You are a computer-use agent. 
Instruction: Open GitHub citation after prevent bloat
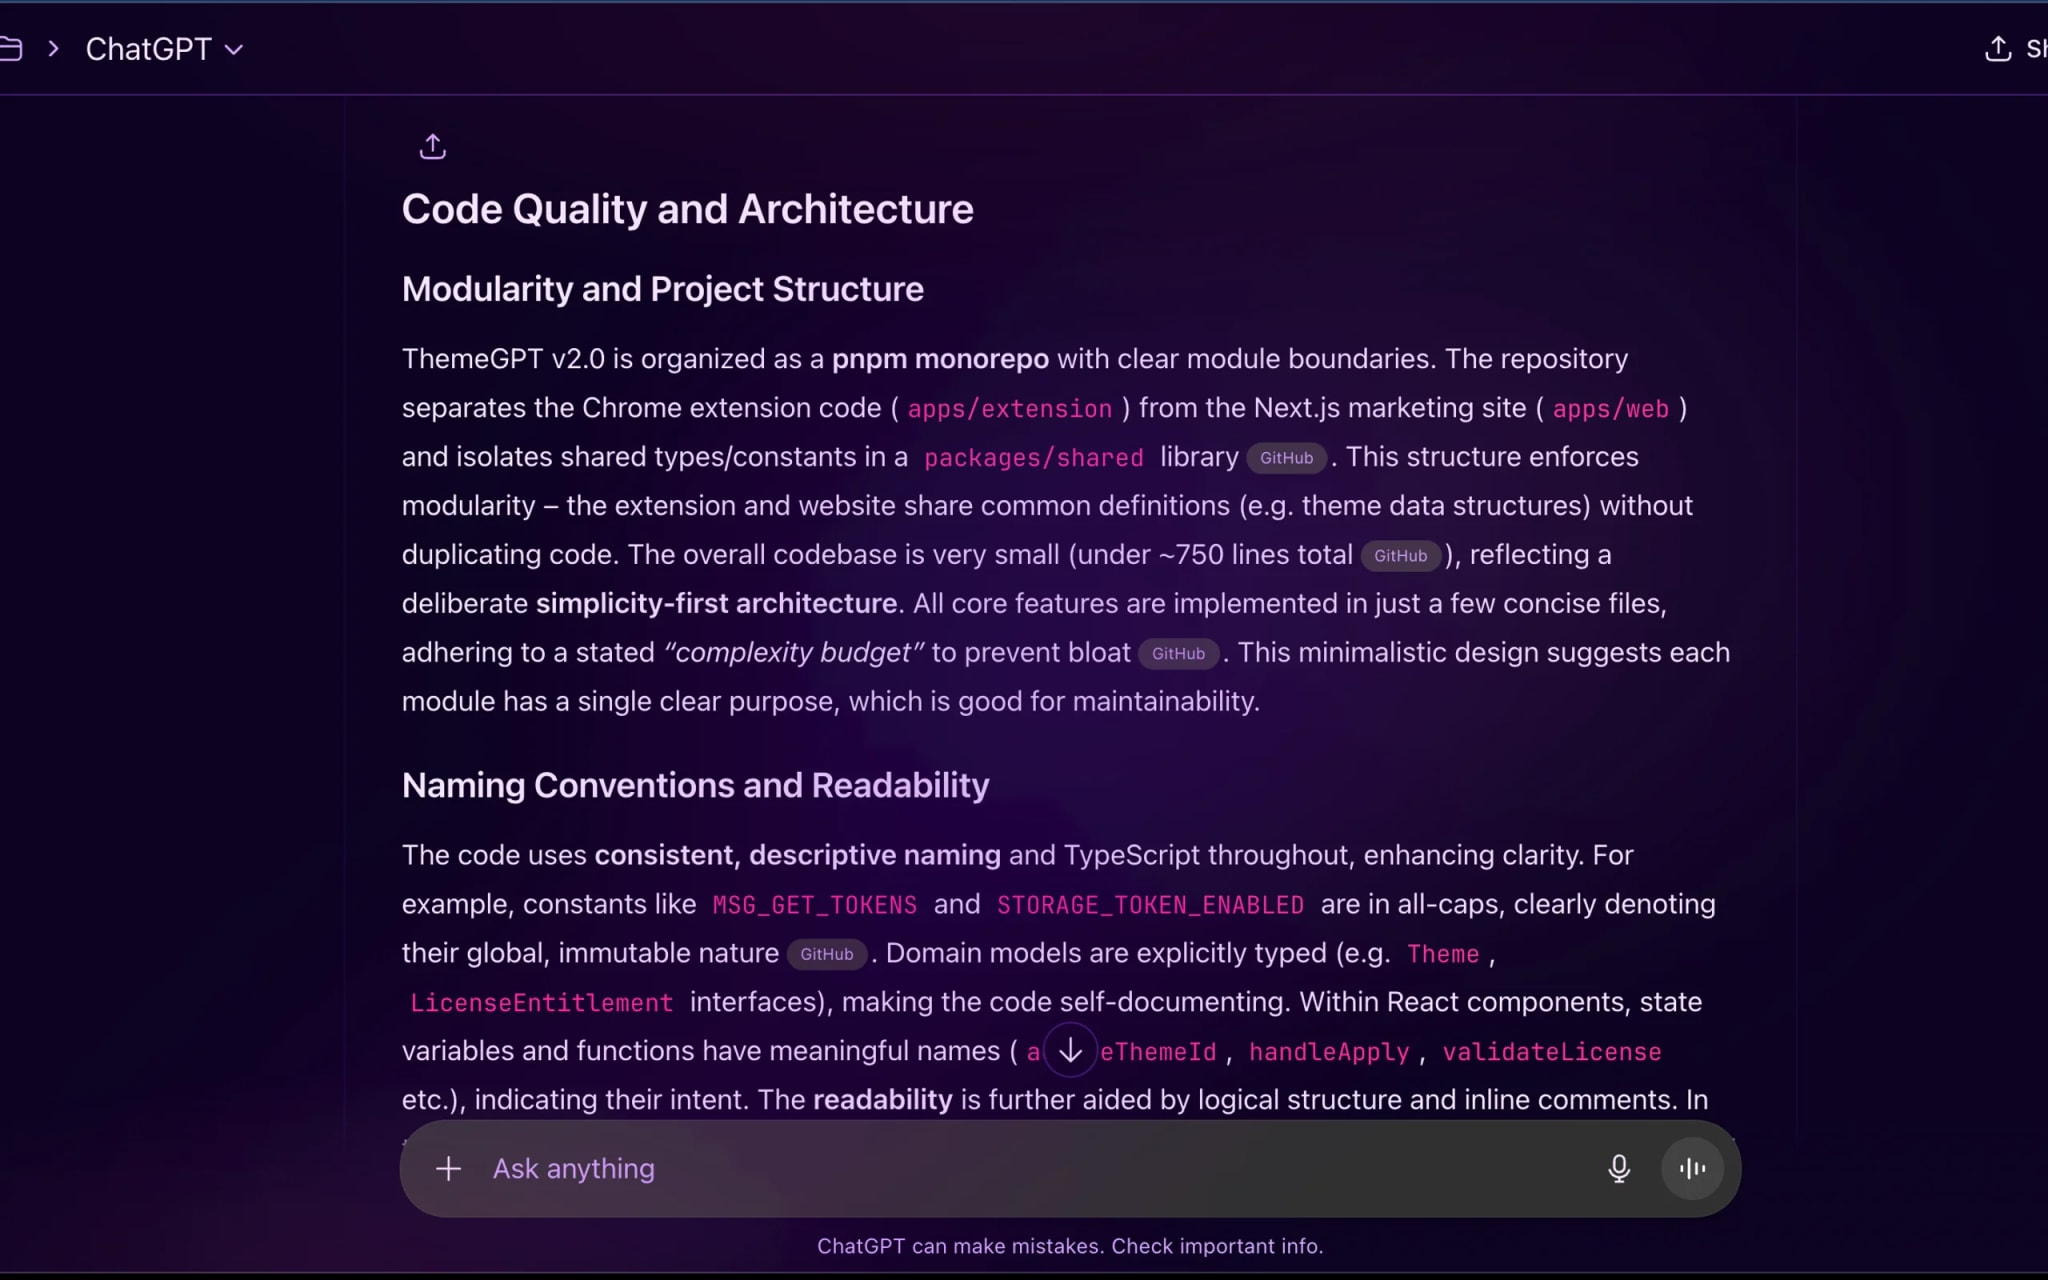click(1178, 654)
